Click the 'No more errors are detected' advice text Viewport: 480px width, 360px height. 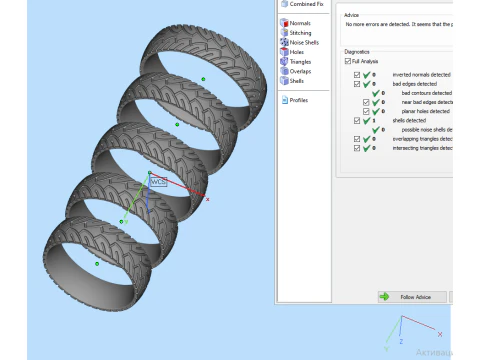tap(399, 24)
